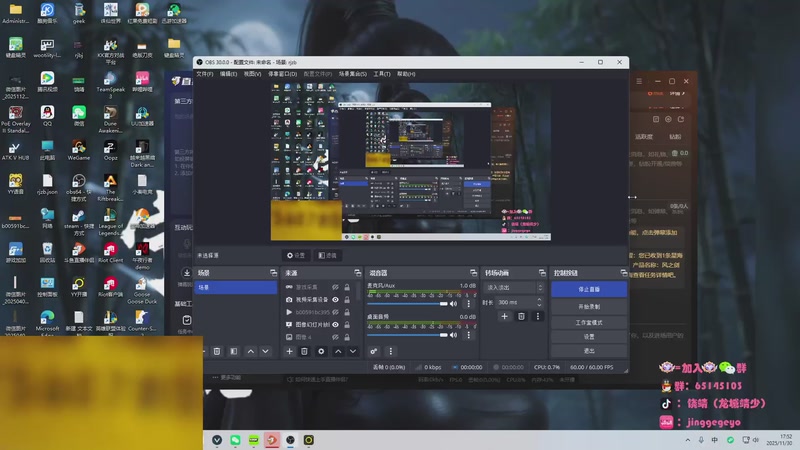
Task: Open QQ desktop icon
Action: click(x=47, y=115)
